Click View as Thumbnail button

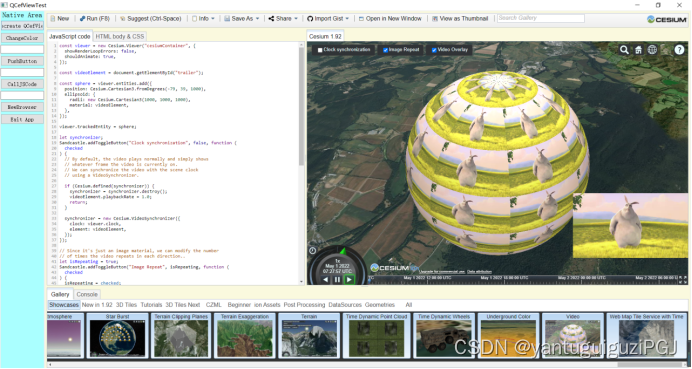460,19
